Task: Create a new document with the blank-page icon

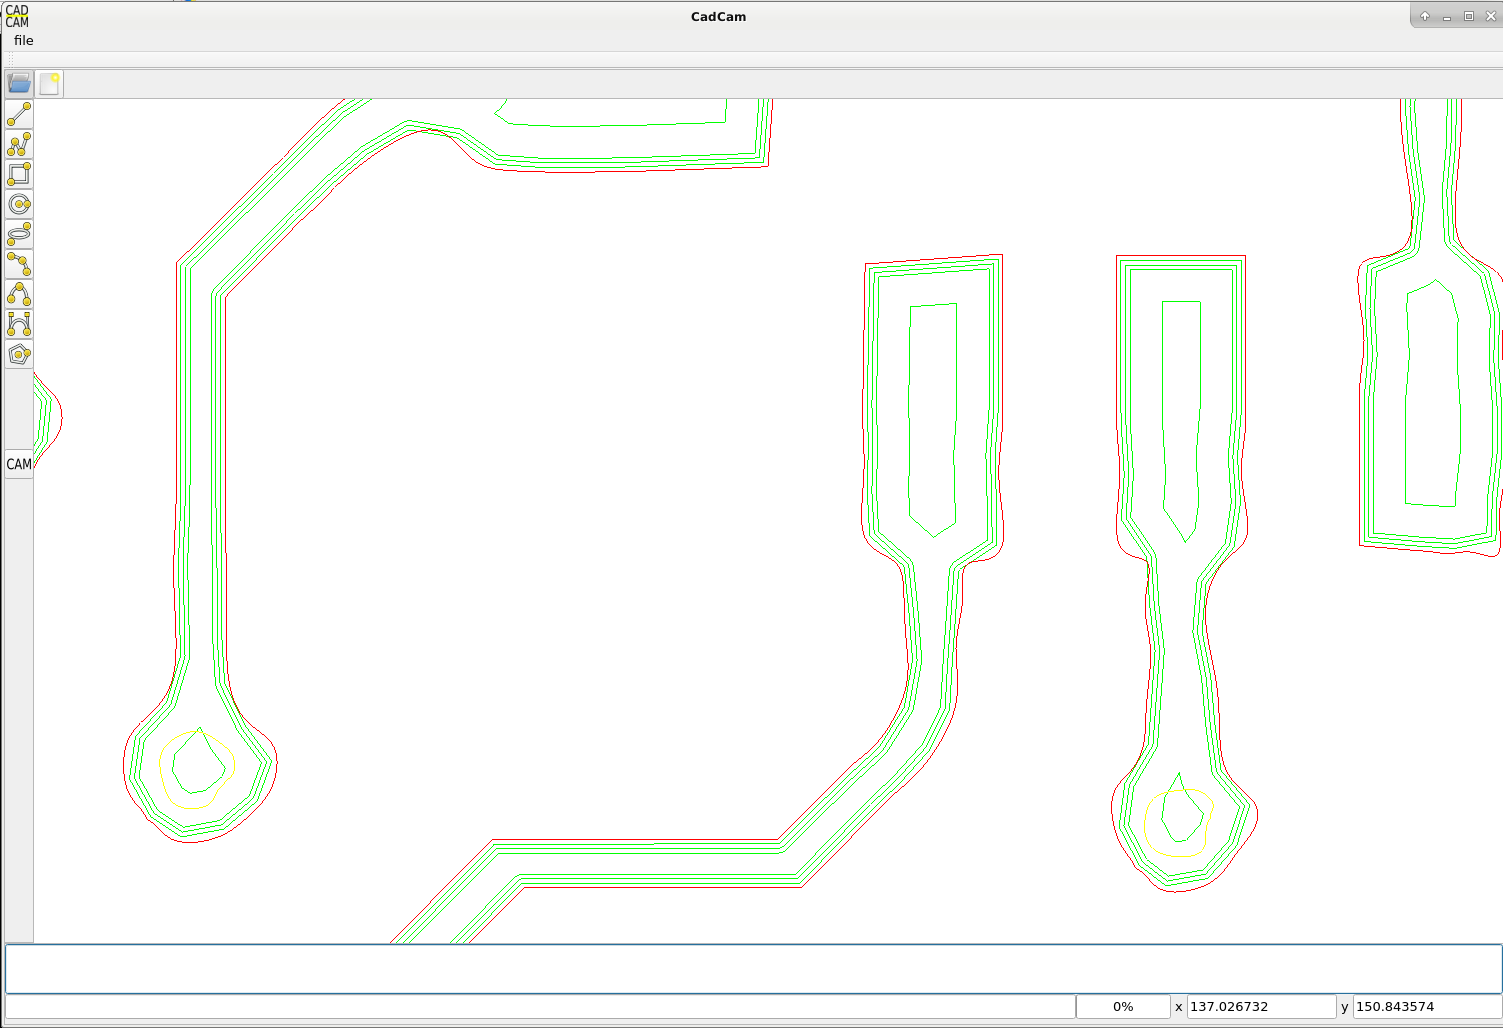Action: [49, 83]
